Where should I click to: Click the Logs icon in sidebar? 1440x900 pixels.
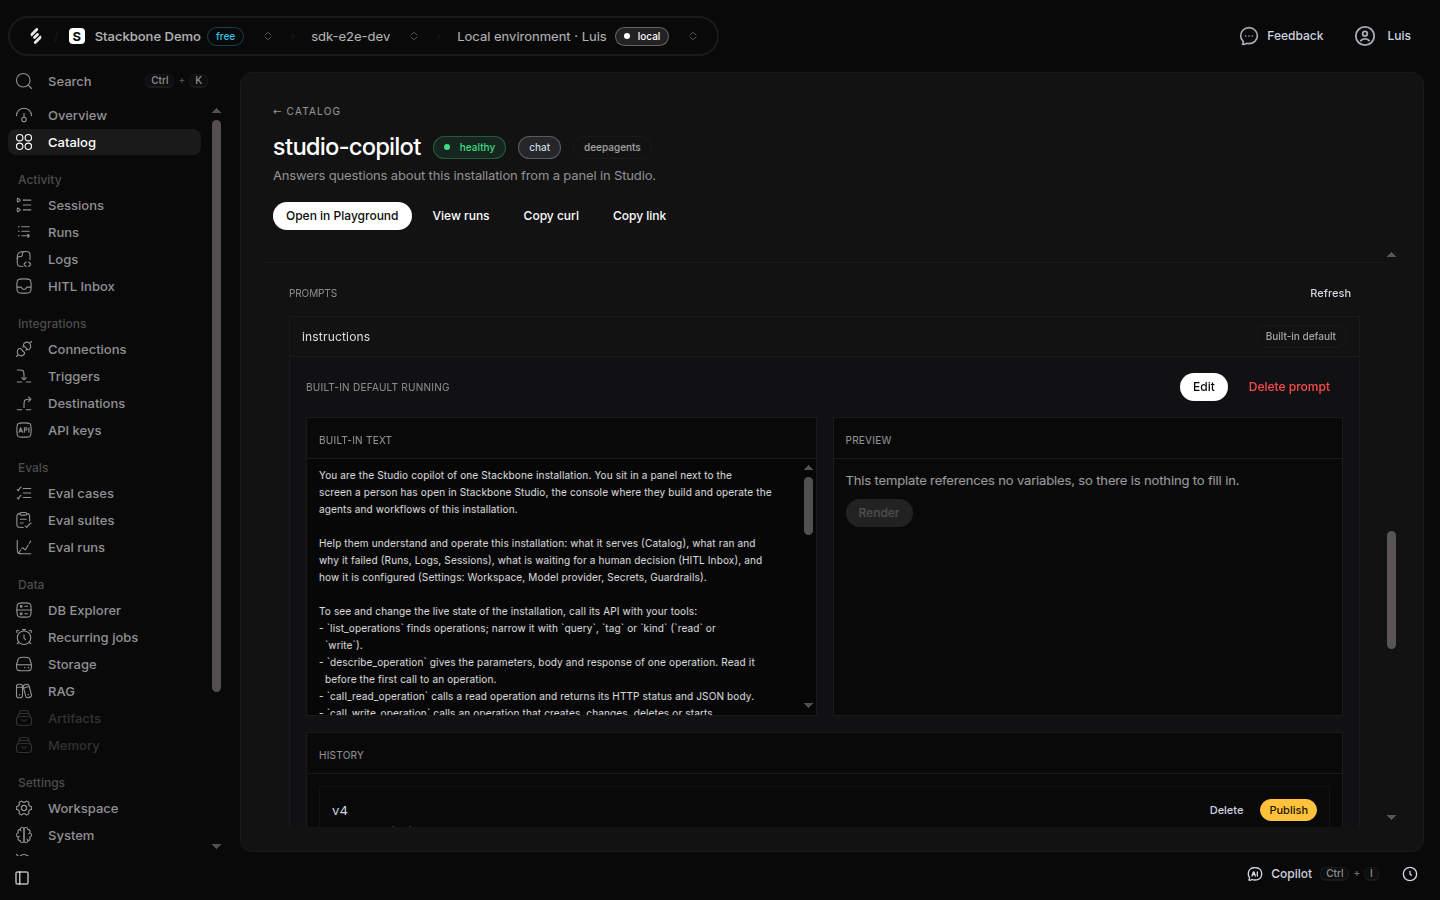pyautogui.click(x=24, y=259)
